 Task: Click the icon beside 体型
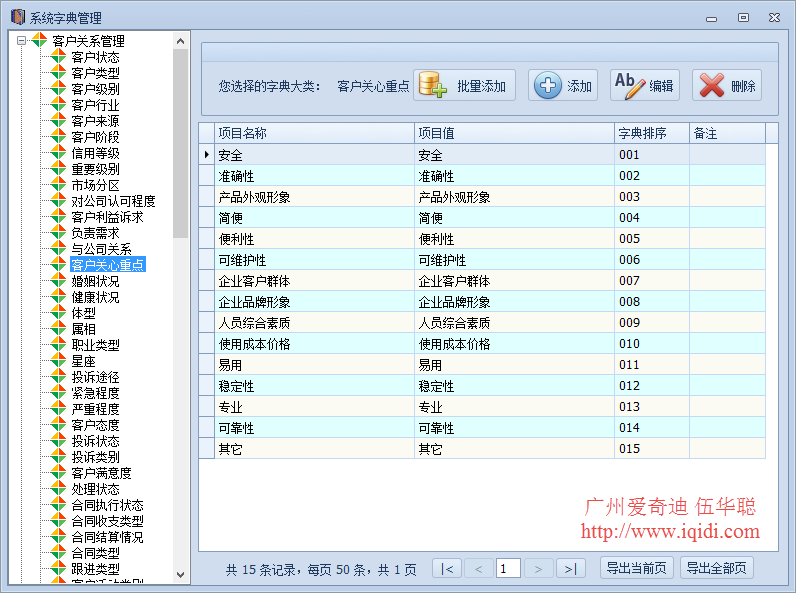click(58, 313)
